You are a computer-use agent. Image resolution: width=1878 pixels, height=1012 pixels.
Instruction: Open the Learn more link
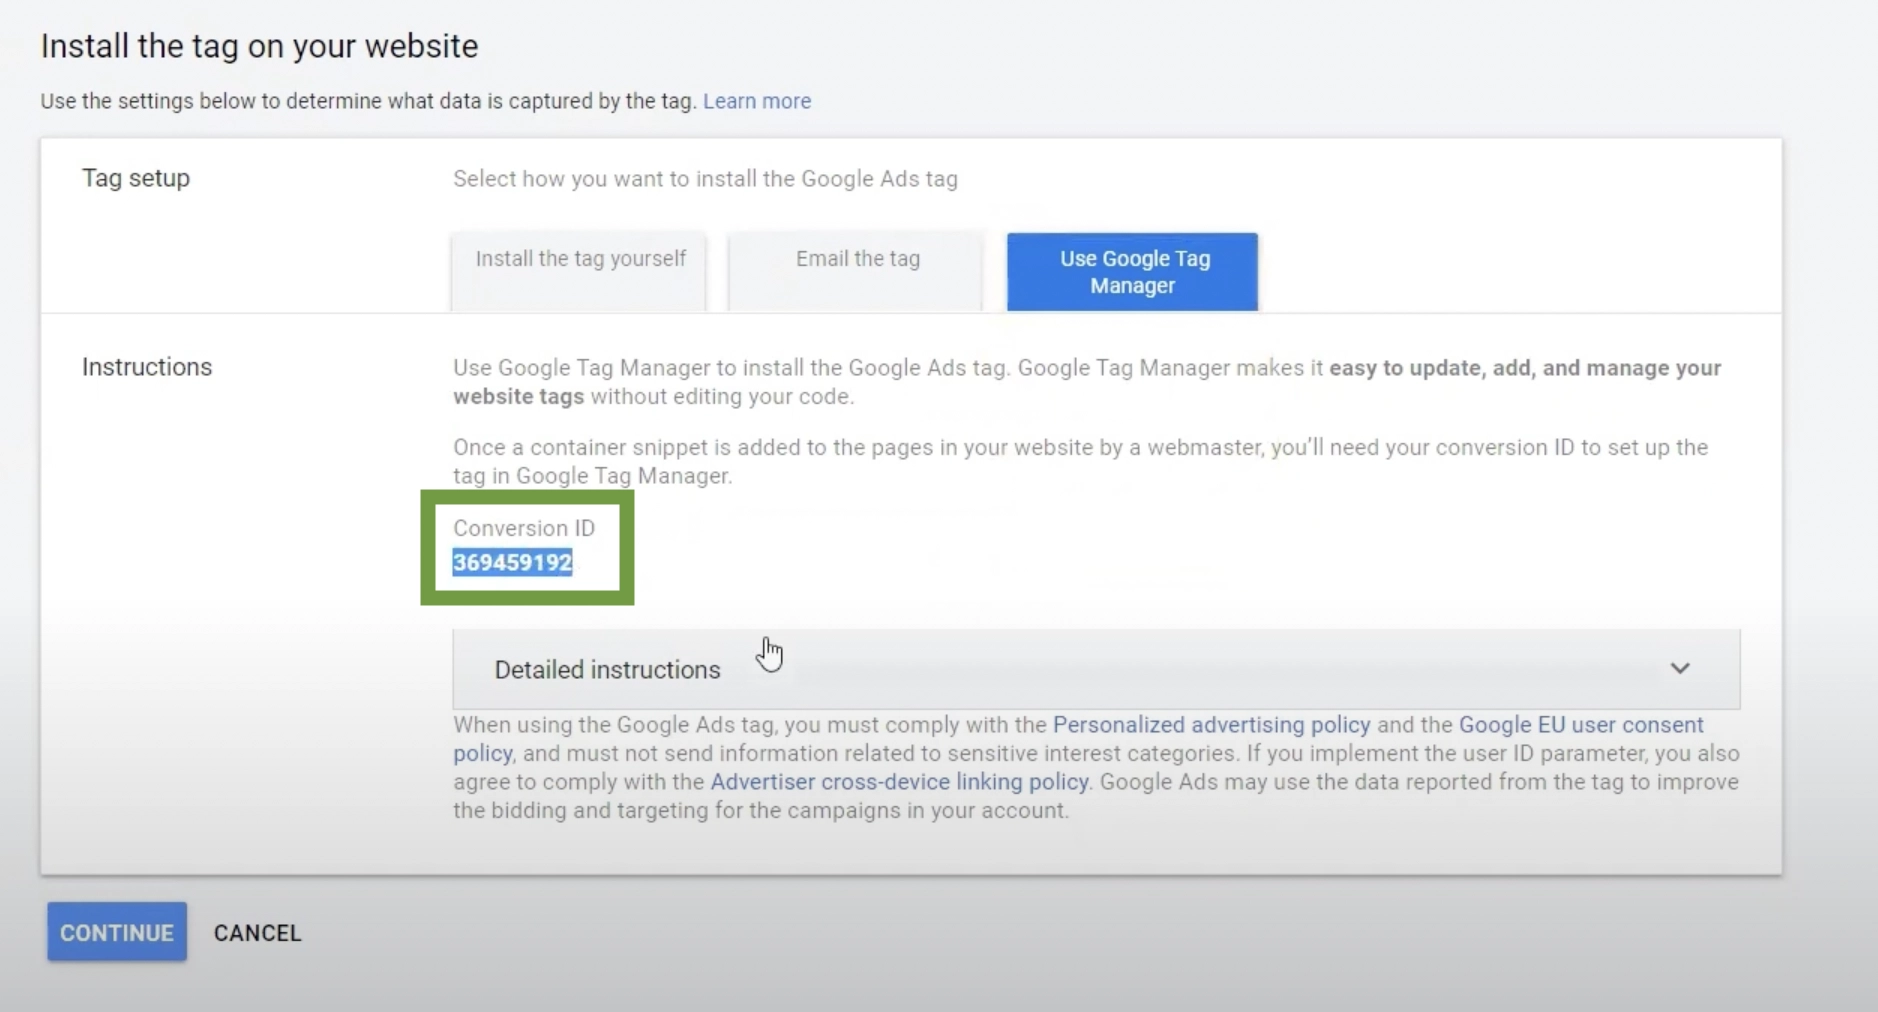756,101
